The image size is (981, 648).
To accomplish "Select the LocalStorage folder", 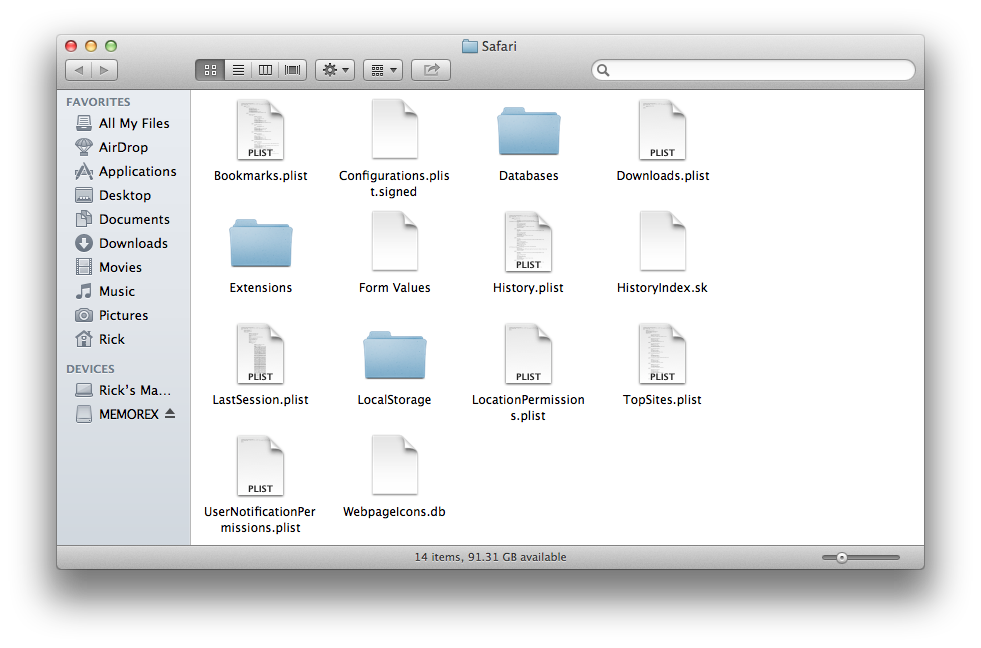I will [394, 368].
